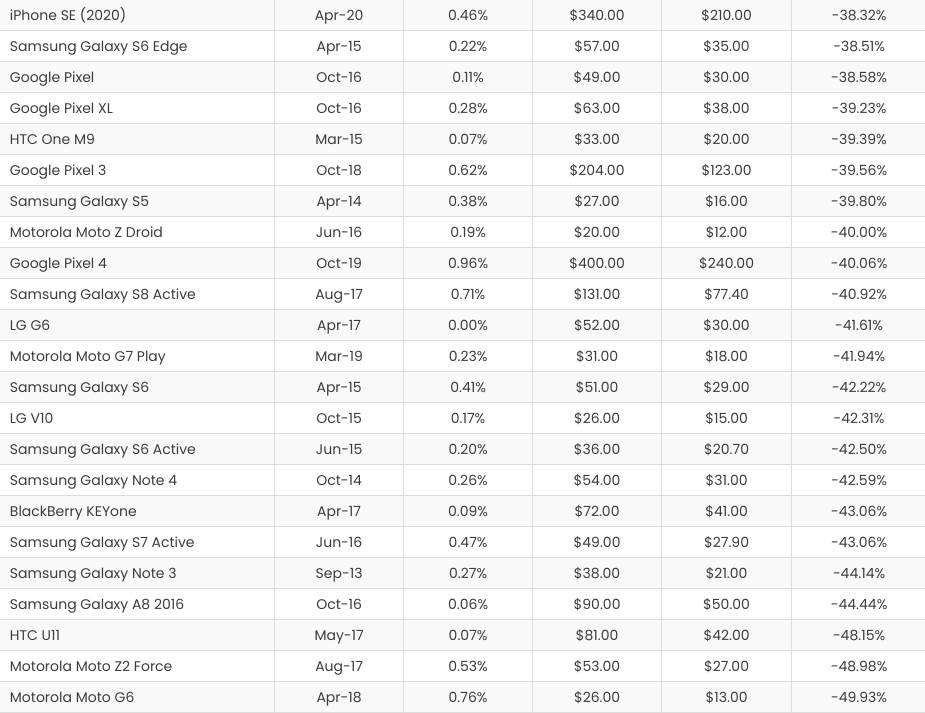Select the LG G6 device name
Viewport: 925px width, 713px height.
[x=30, y=325]
